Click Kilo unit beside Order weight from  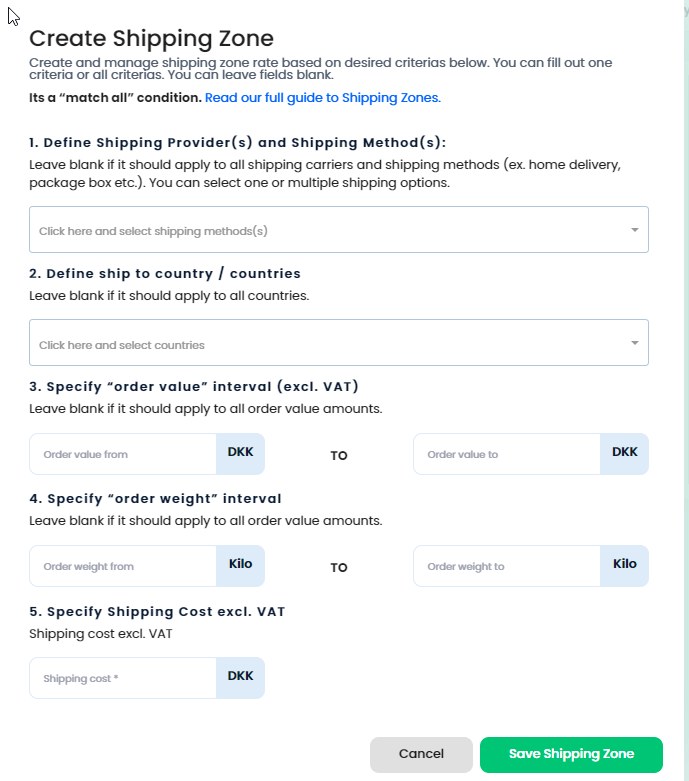tap(240, 565)
